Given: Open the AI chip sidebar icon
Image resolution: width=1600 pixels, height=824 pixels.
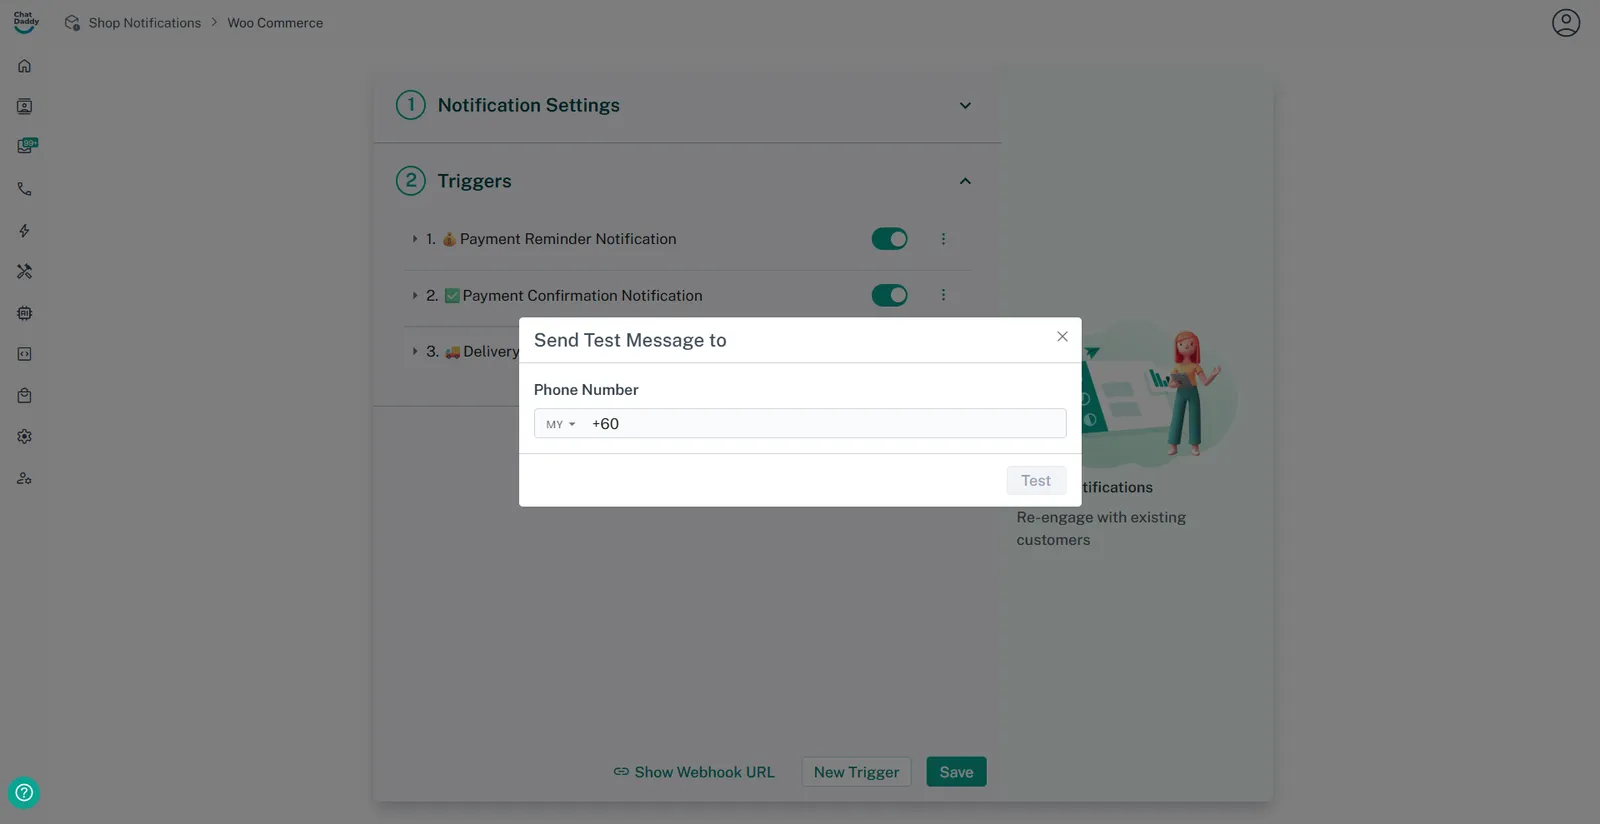Looking at the screenshot, I should coord(25,313).
